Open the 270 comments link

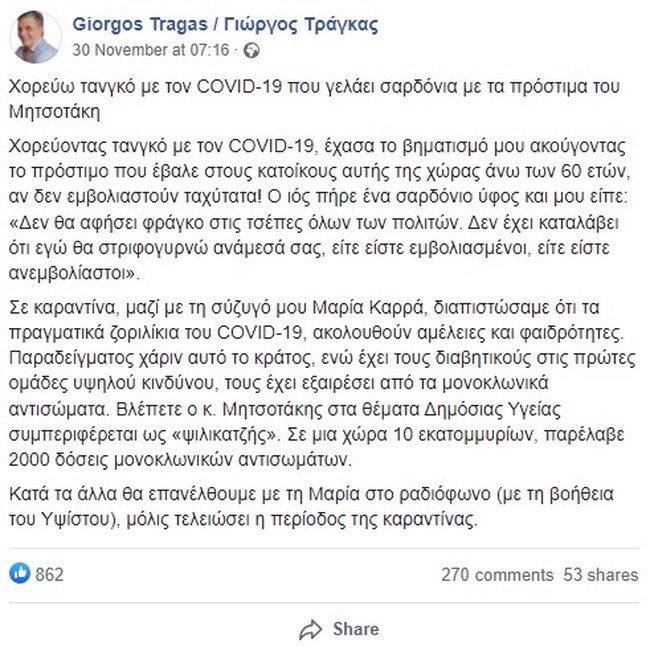tap(496, 575)
